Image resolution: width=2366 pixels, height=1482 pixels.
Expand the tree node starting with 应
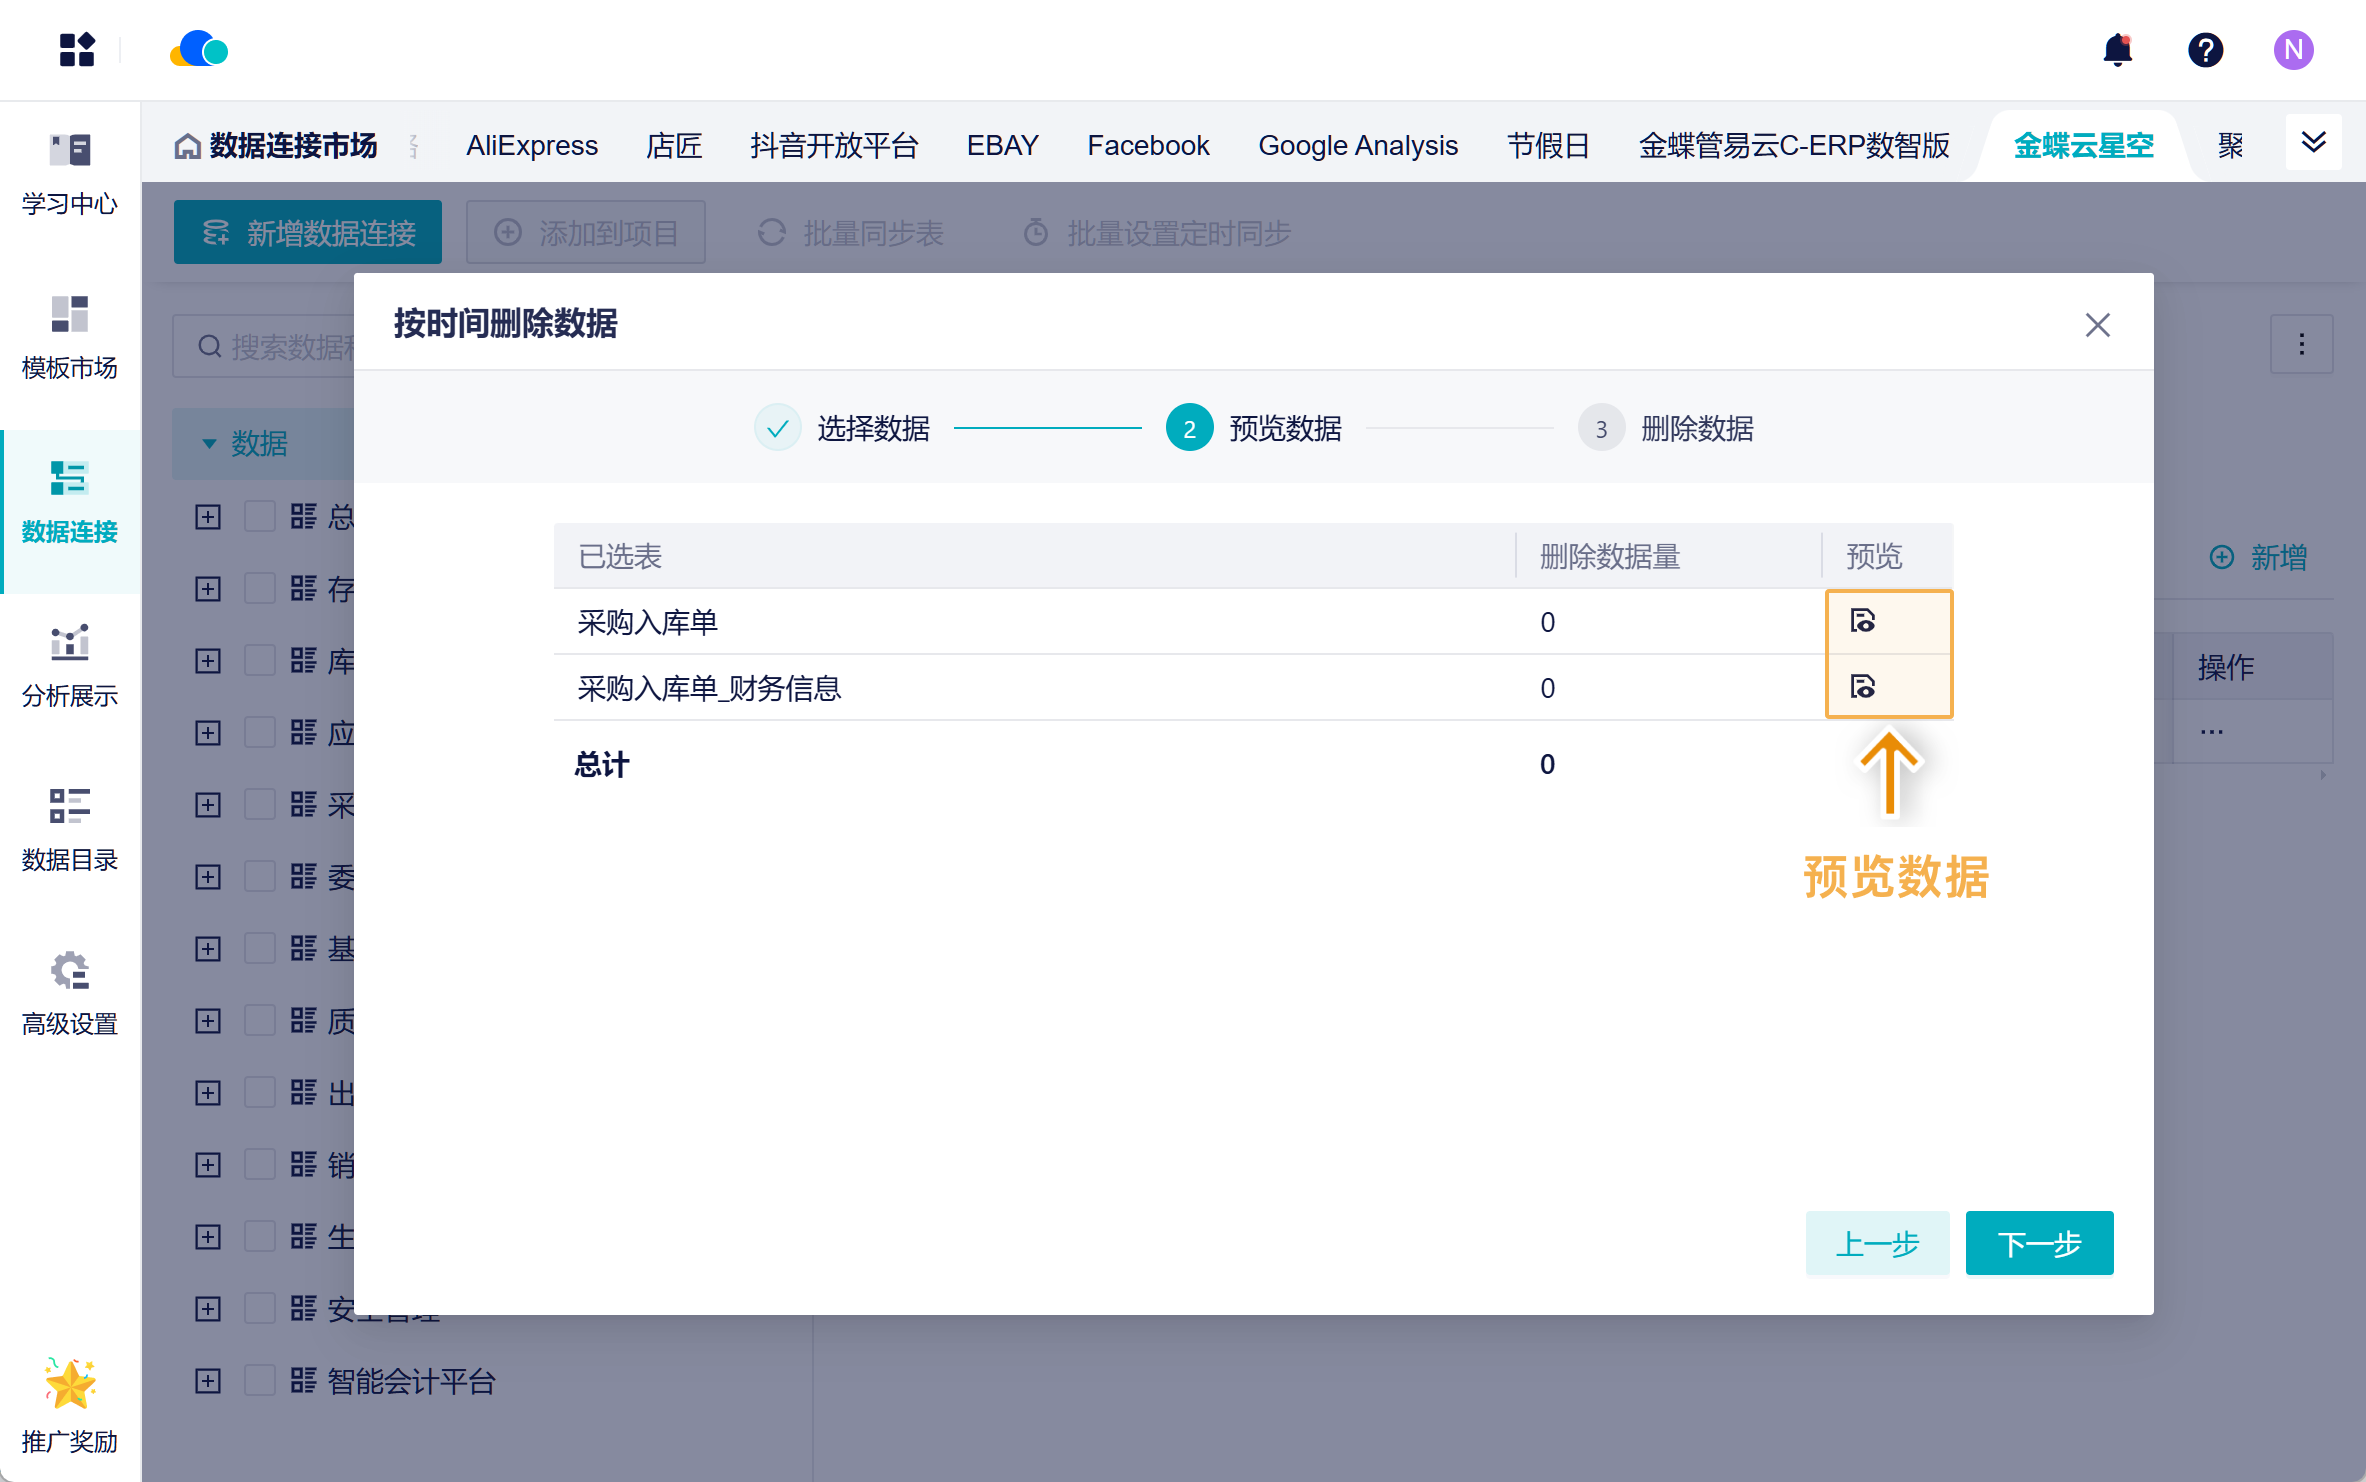tap(208, 733)
